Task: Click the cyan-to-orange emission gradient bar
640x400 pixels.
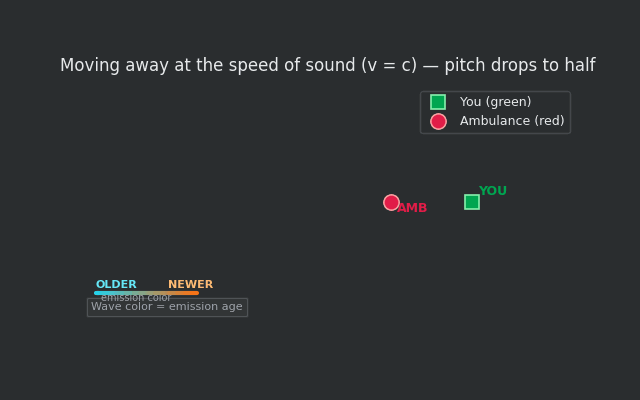Action: pyautogui.click(x=147, y=293)
